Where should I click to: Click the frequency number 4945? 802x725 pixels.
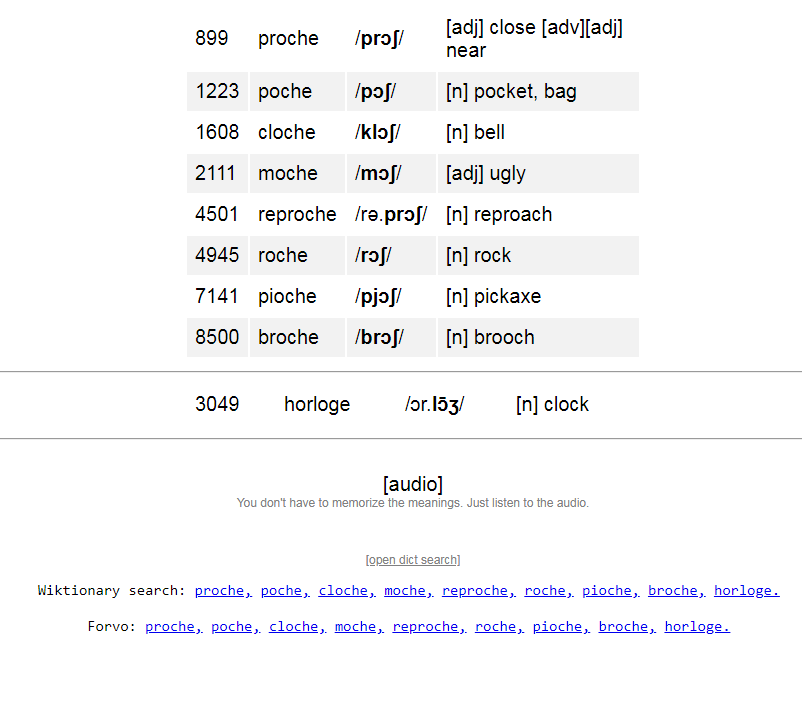pyautogui.click(x=217, y=255)
